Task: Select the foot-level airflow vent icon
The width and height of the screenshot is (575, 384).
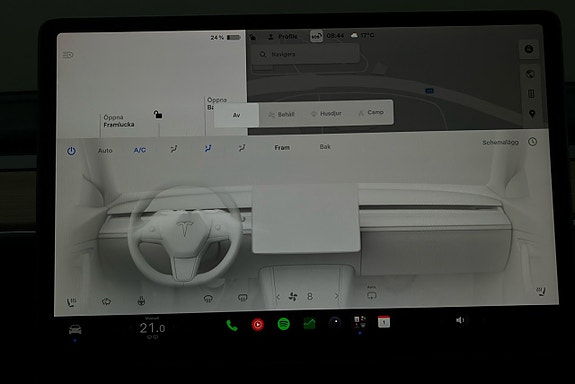Action: pos(242,148)
